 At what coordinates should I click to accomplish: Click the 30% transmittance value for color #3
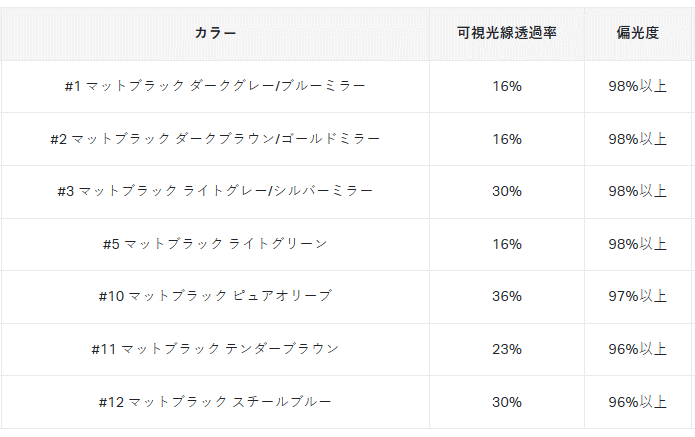pos(507,191)
